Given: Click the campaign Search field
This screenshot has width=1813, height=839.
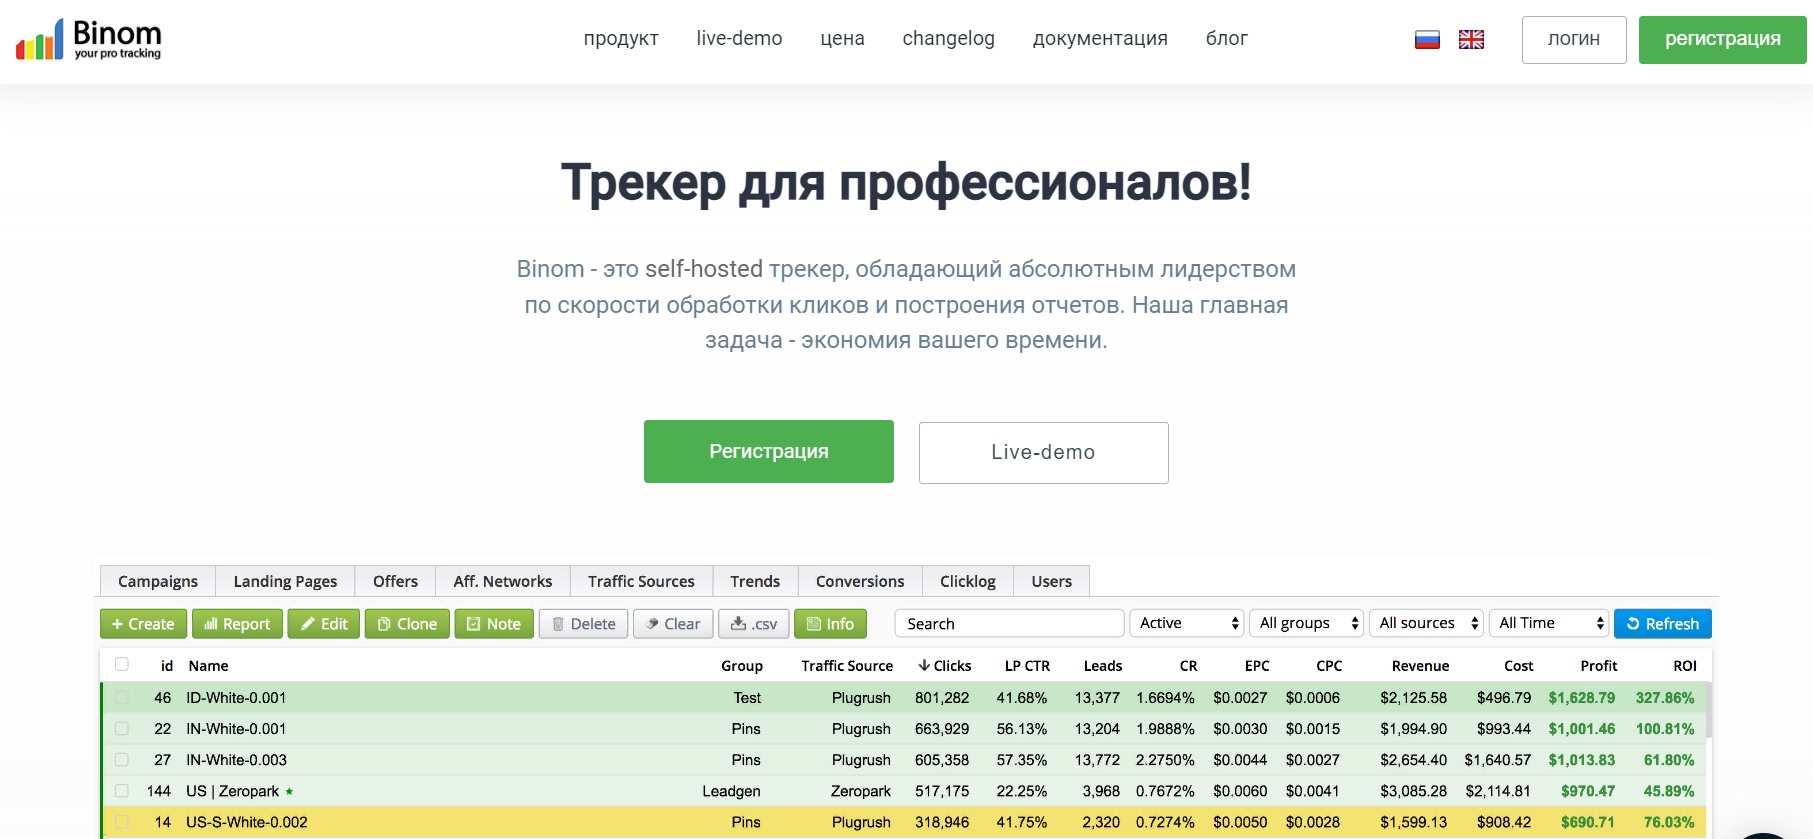Looking at the screenshot, I should coord(1009,623).
